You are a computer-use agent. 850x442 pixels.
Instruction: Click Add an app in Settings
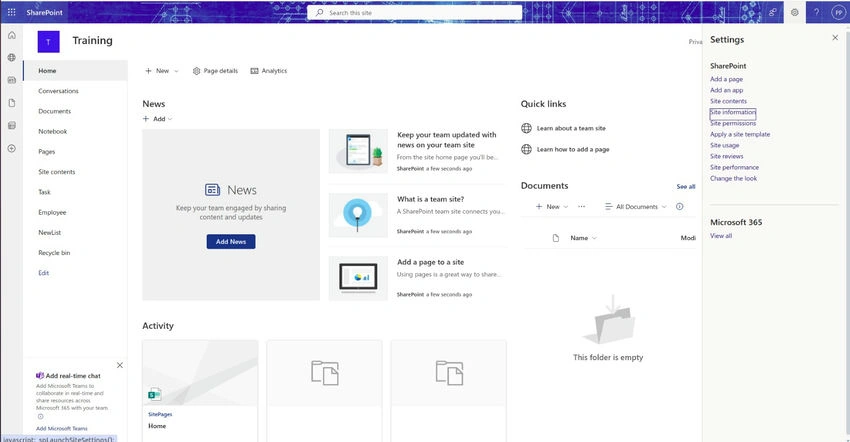726,90
